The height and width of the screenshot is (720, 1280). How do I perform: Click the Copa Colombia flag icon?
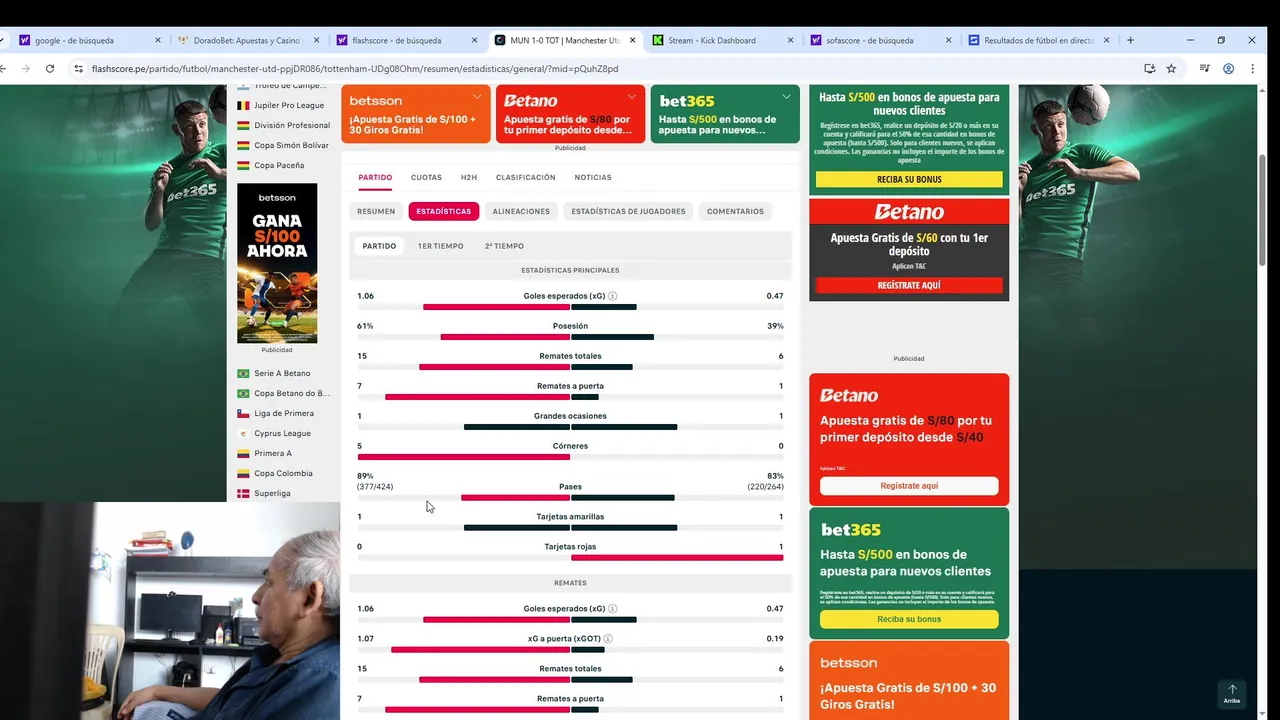[x=243, y=473]
